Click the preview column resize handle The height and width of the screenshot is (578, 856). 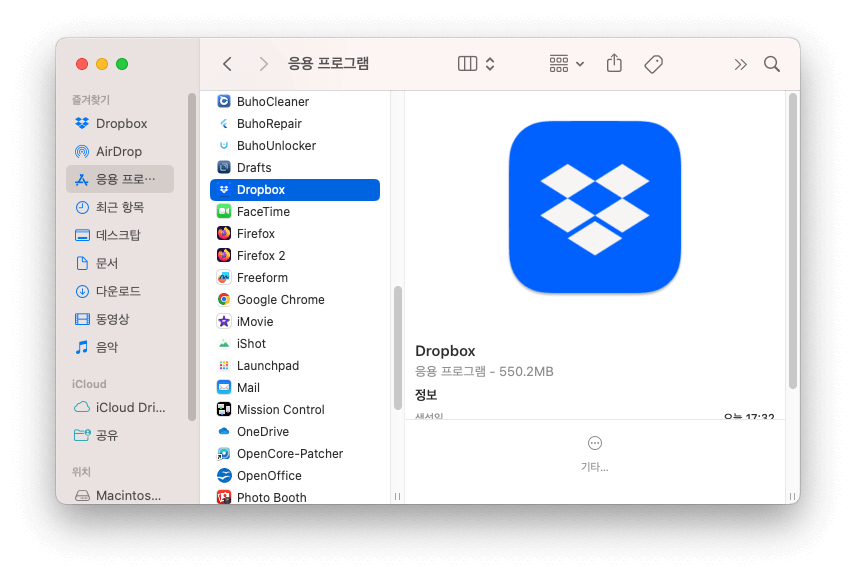point(793,496)
